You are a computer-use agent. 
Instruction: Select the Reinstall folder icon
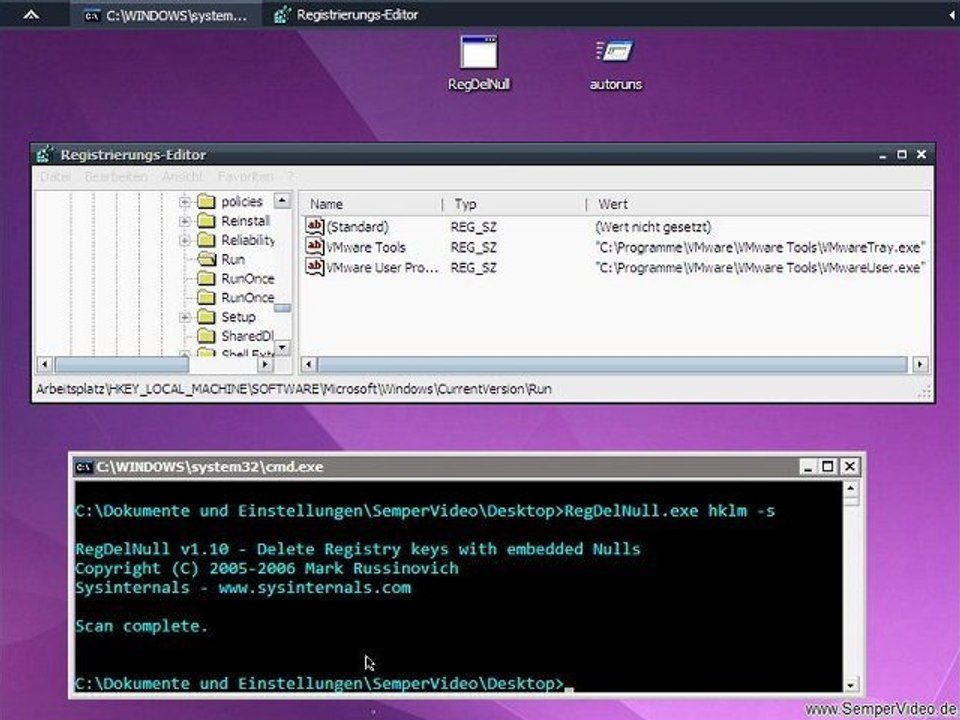click(x=207, y=220)
